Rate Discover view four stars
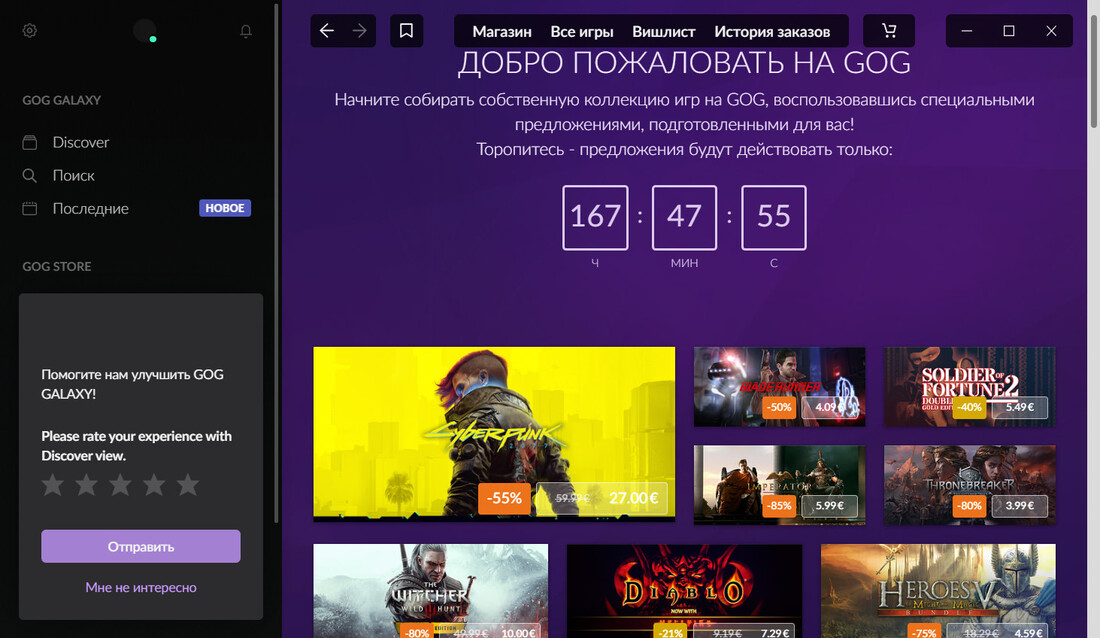 [x=154, y=485]
